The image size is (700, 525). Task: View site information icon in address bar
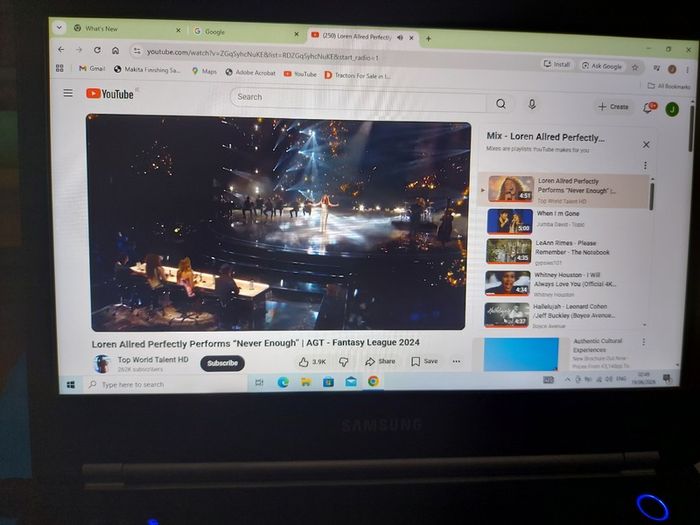(138, 52)
